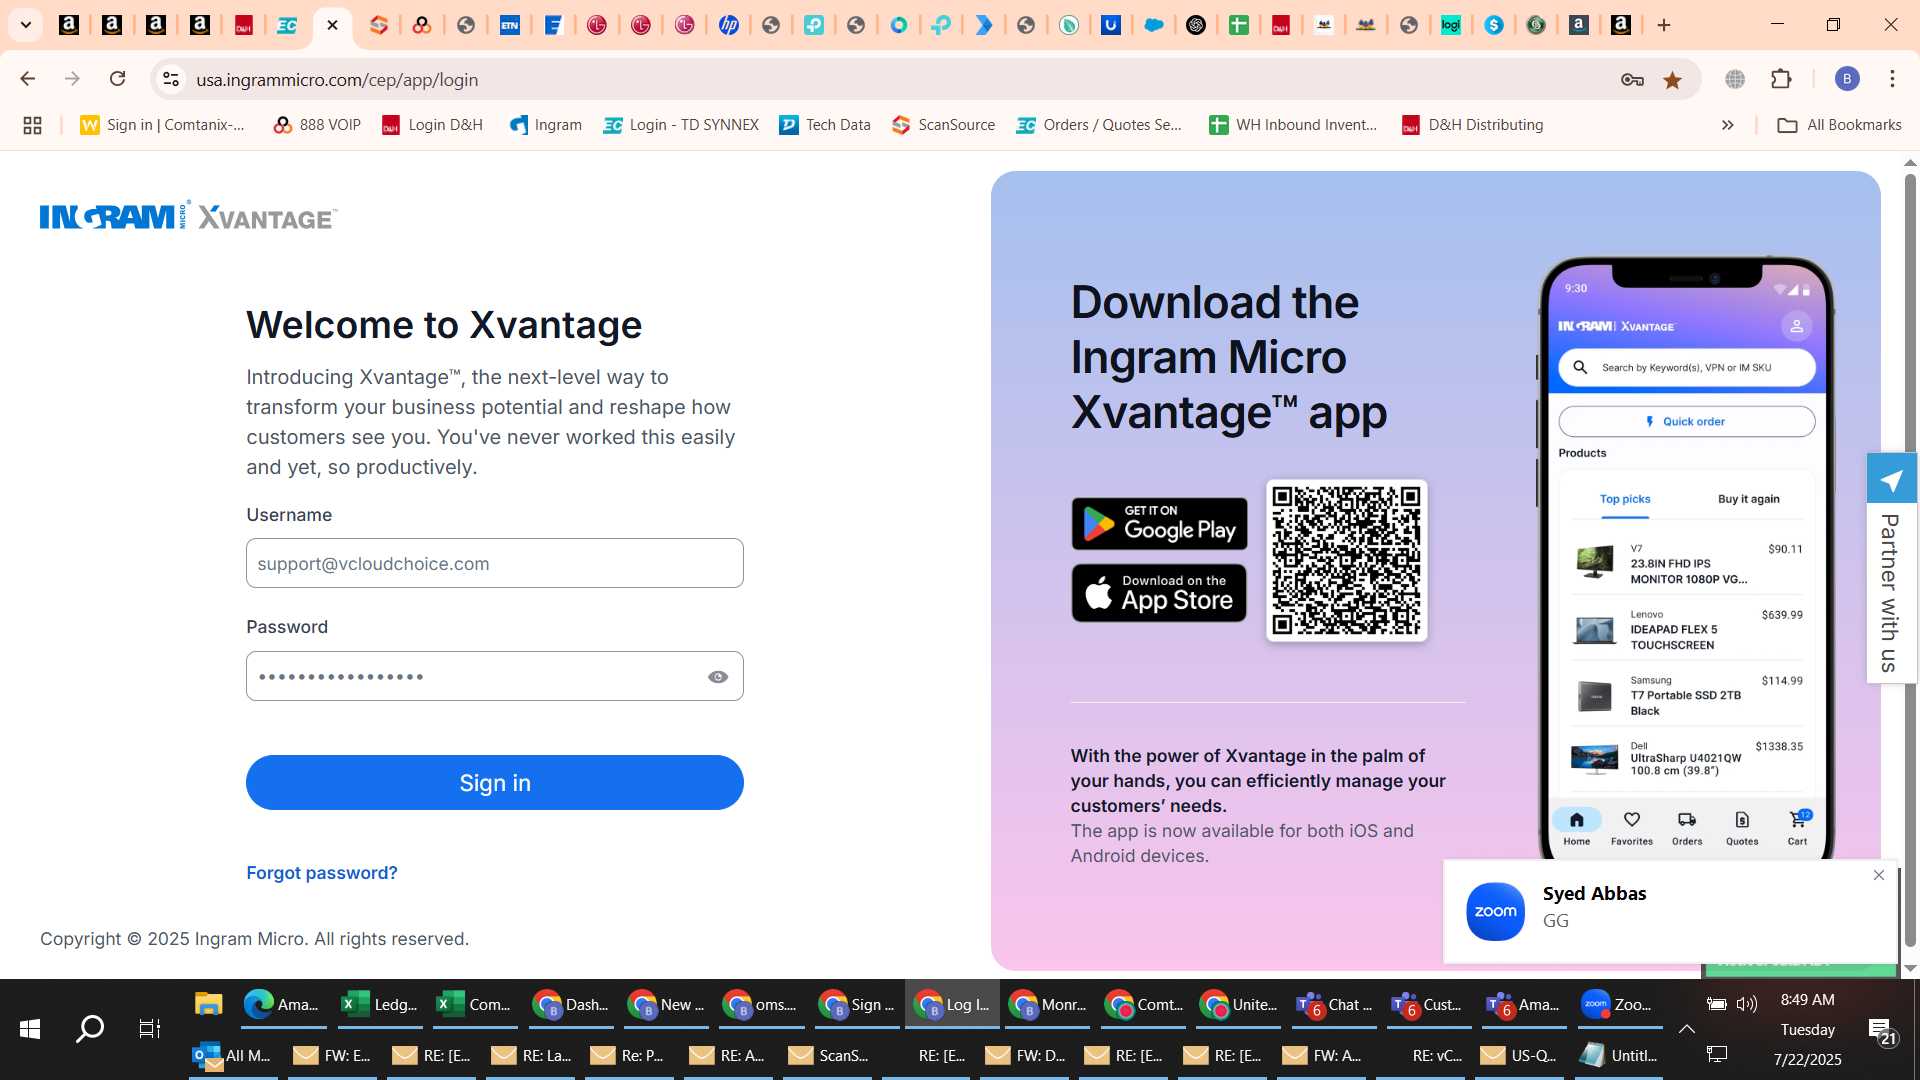Open the ScanSource bookmark
1920x1080 pixels.
943,125
